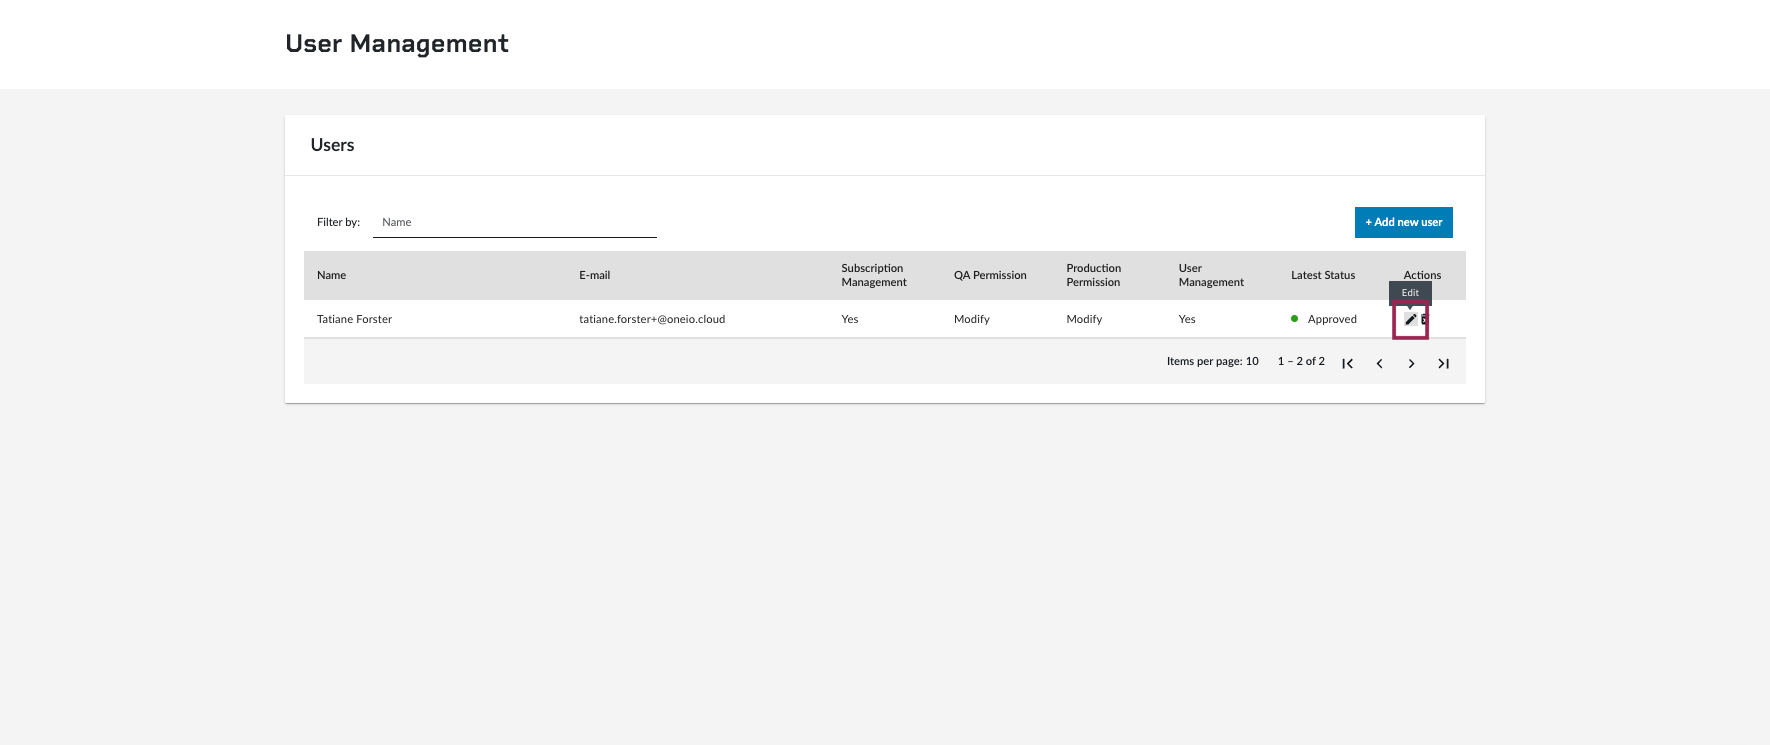
Task: Click the Subscription Management column header
Action: [874, 275]
